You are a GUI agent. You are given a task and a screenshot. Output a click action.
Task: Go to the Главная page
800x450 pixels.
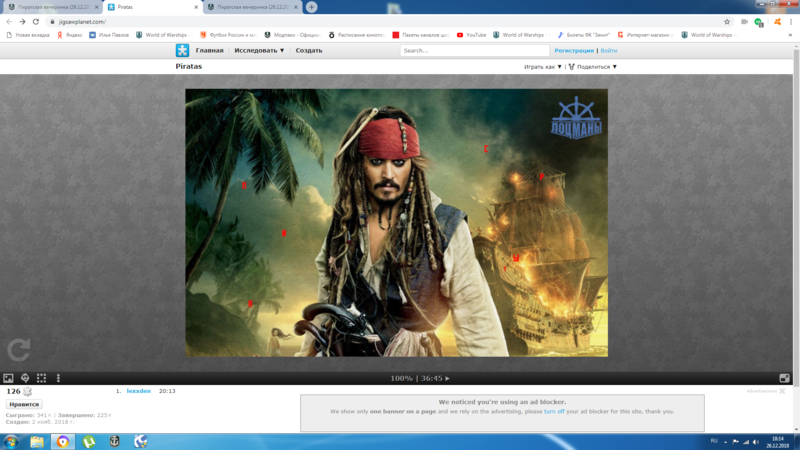(210, 50)
